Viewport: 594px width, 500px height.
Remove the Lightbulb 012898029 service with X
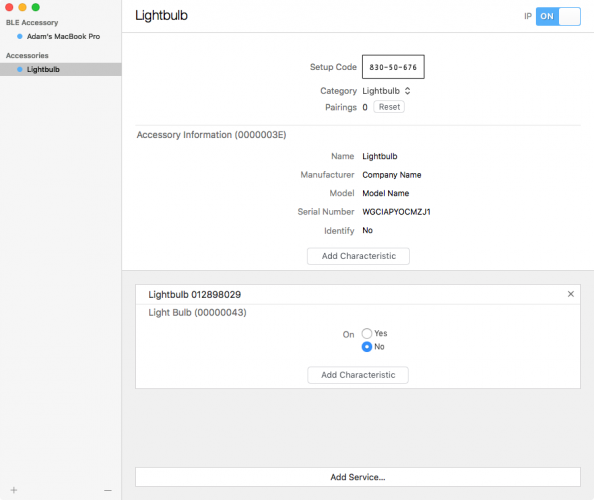(571, 294)
